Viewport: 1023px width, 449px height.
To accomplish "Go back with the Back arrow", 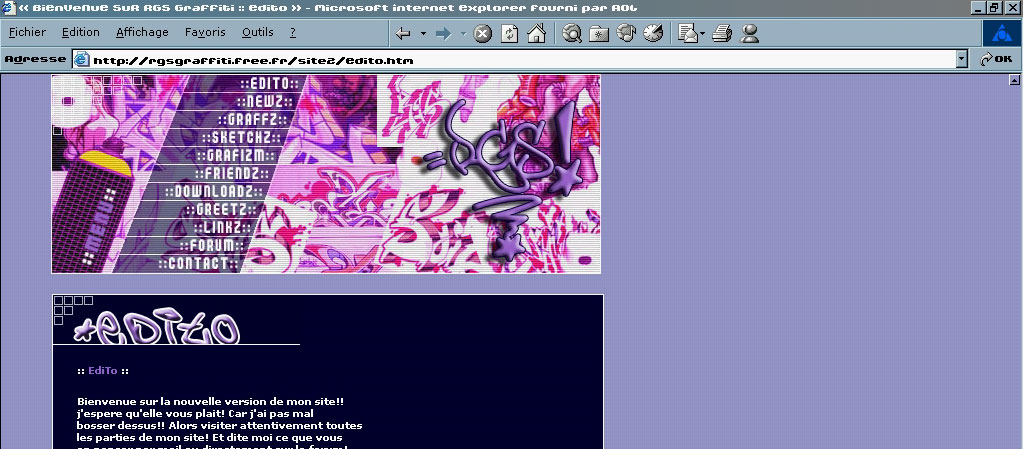I will [x=403, y=33].
